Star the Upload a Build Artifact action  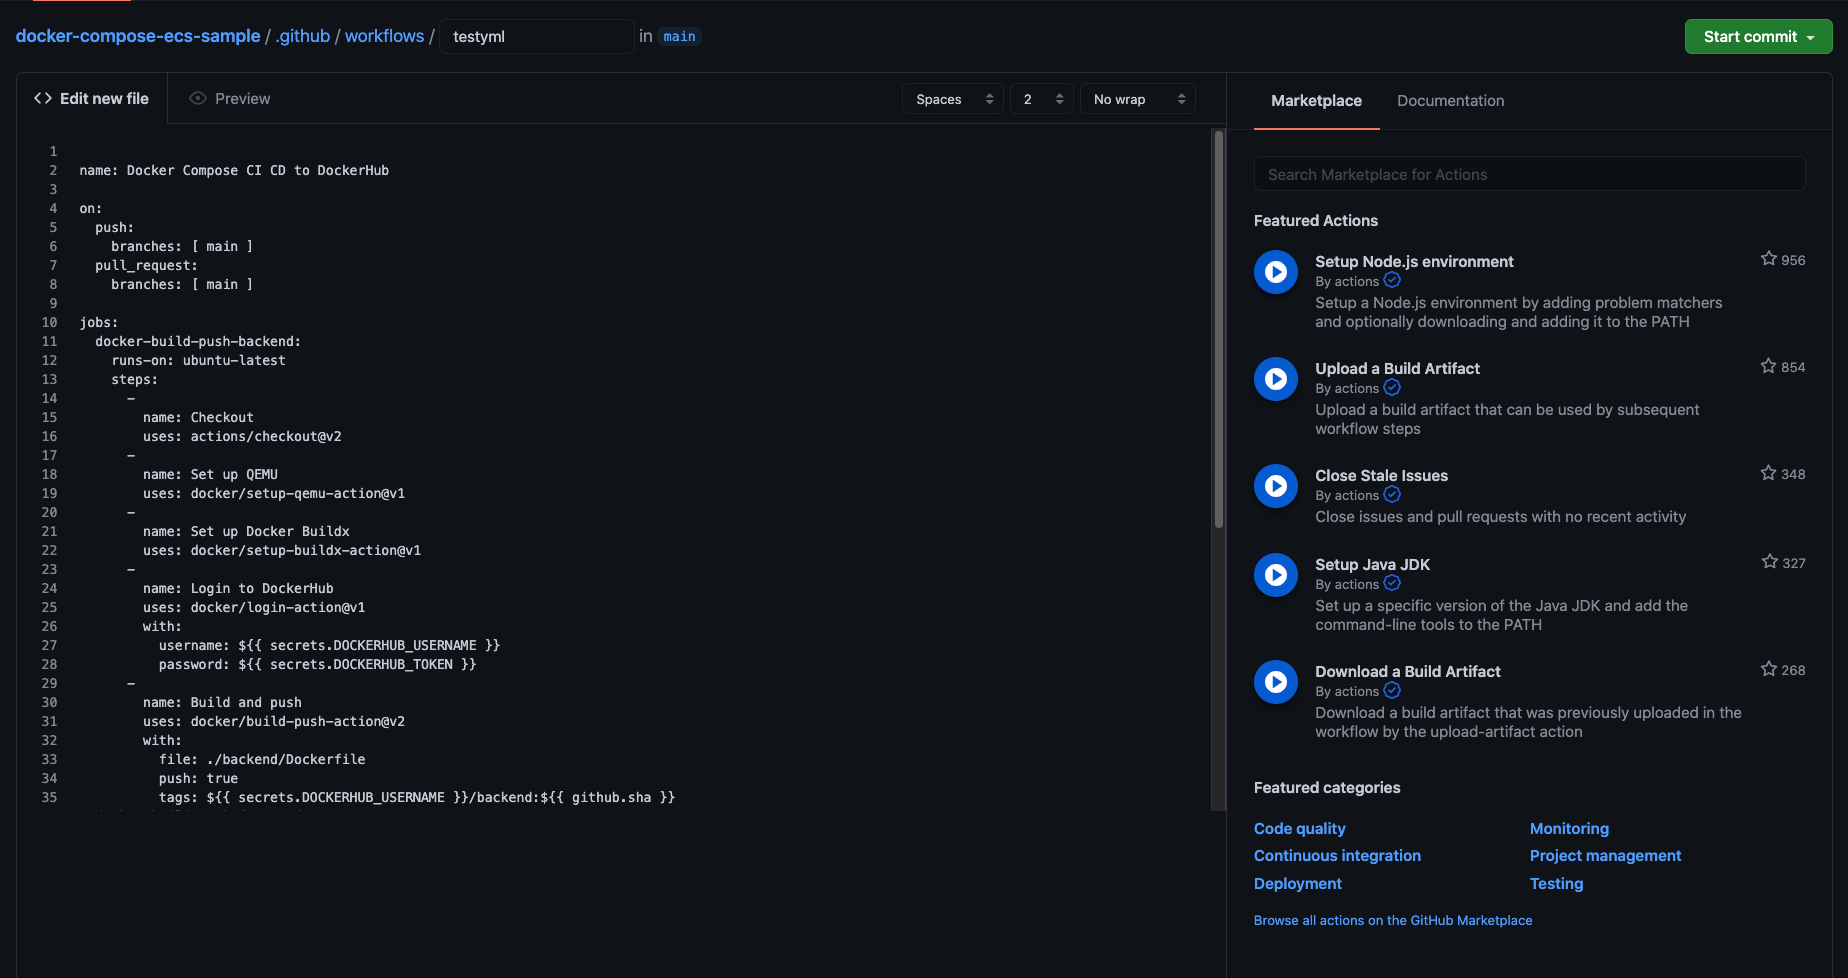coord(1769,366)
